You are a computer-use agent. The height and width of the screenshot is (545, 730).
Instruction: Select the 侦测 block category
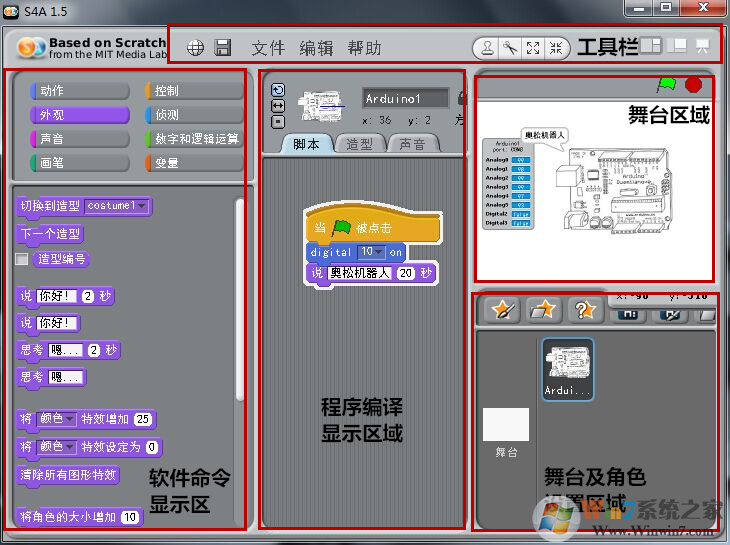coord(194,115)
